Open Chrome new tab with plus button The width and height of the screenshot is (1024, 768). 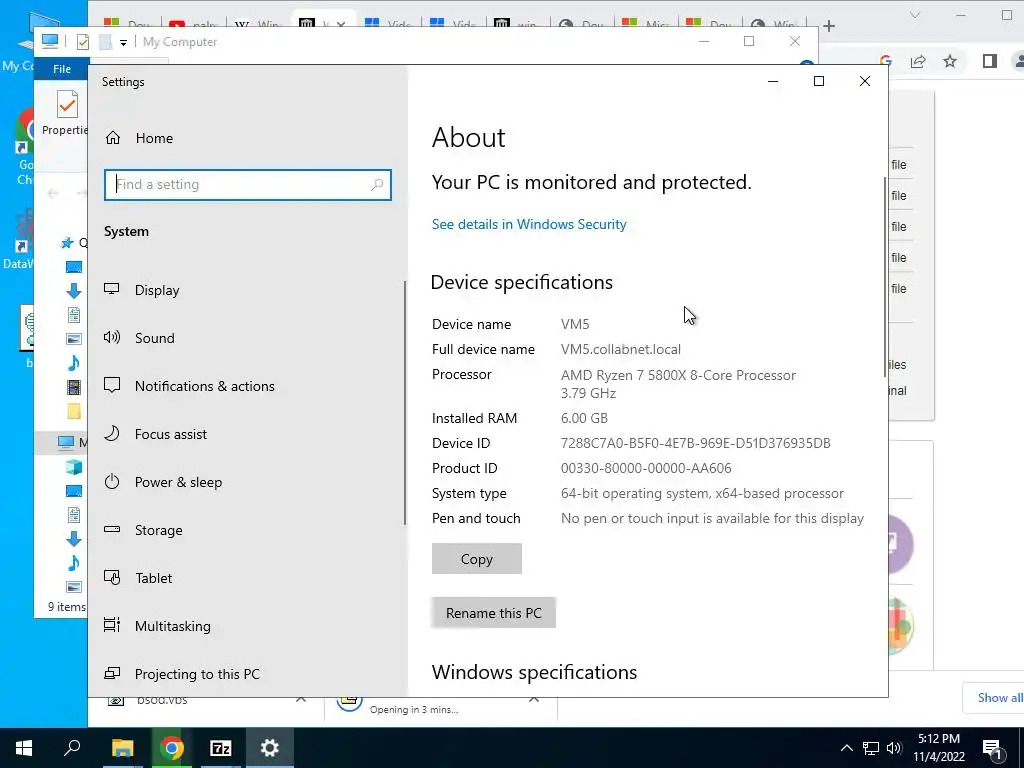(829, 26)
